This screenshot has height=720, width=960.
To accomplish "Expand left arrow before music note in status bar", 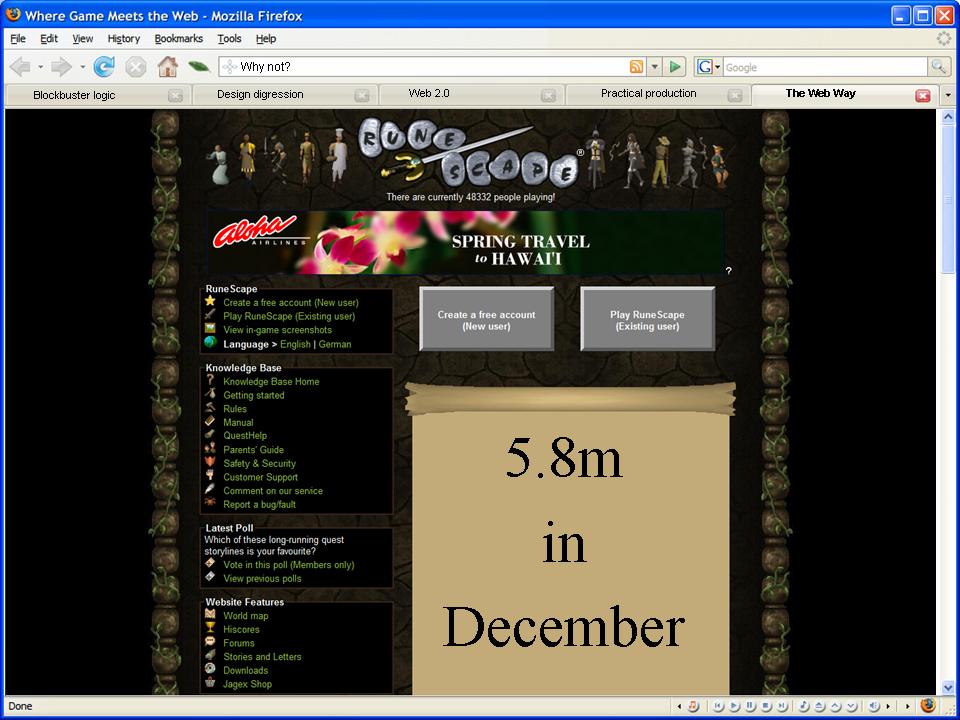I will click(x=679, y=706).
